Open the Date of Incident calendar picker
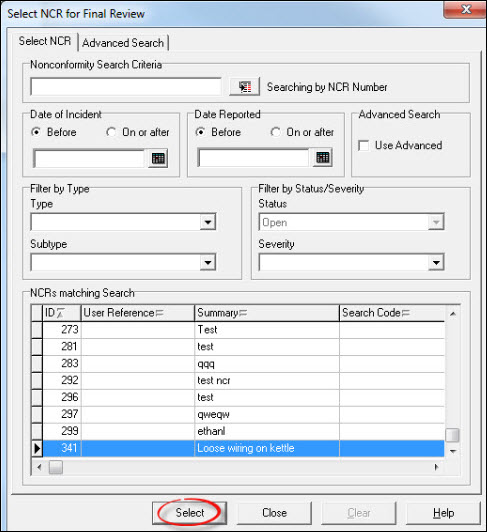Viewport: 487px width, 532px height. coord(158,158)
